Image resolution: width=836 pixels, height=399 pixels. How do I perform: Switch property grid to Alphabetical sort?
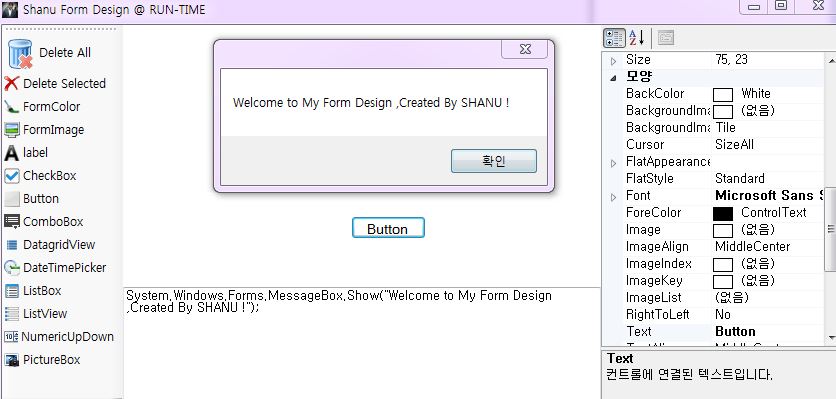[x=637, y=38]
